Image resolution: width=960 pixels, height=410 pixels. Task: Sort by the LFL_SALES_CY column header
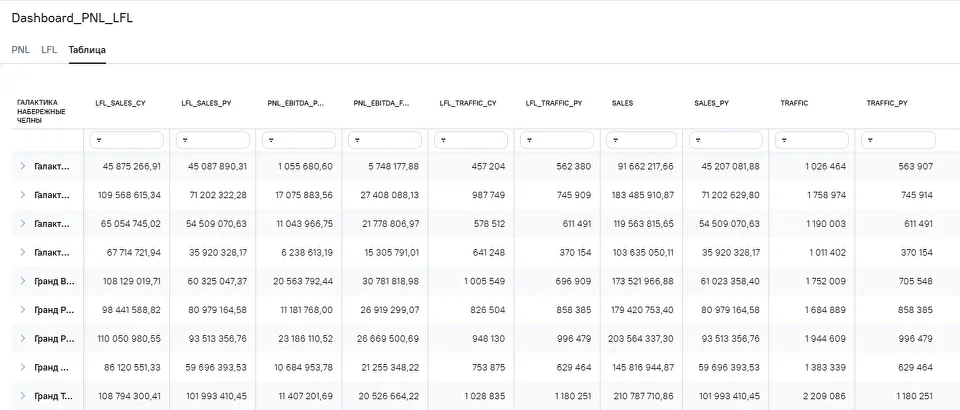pos(120,103)
